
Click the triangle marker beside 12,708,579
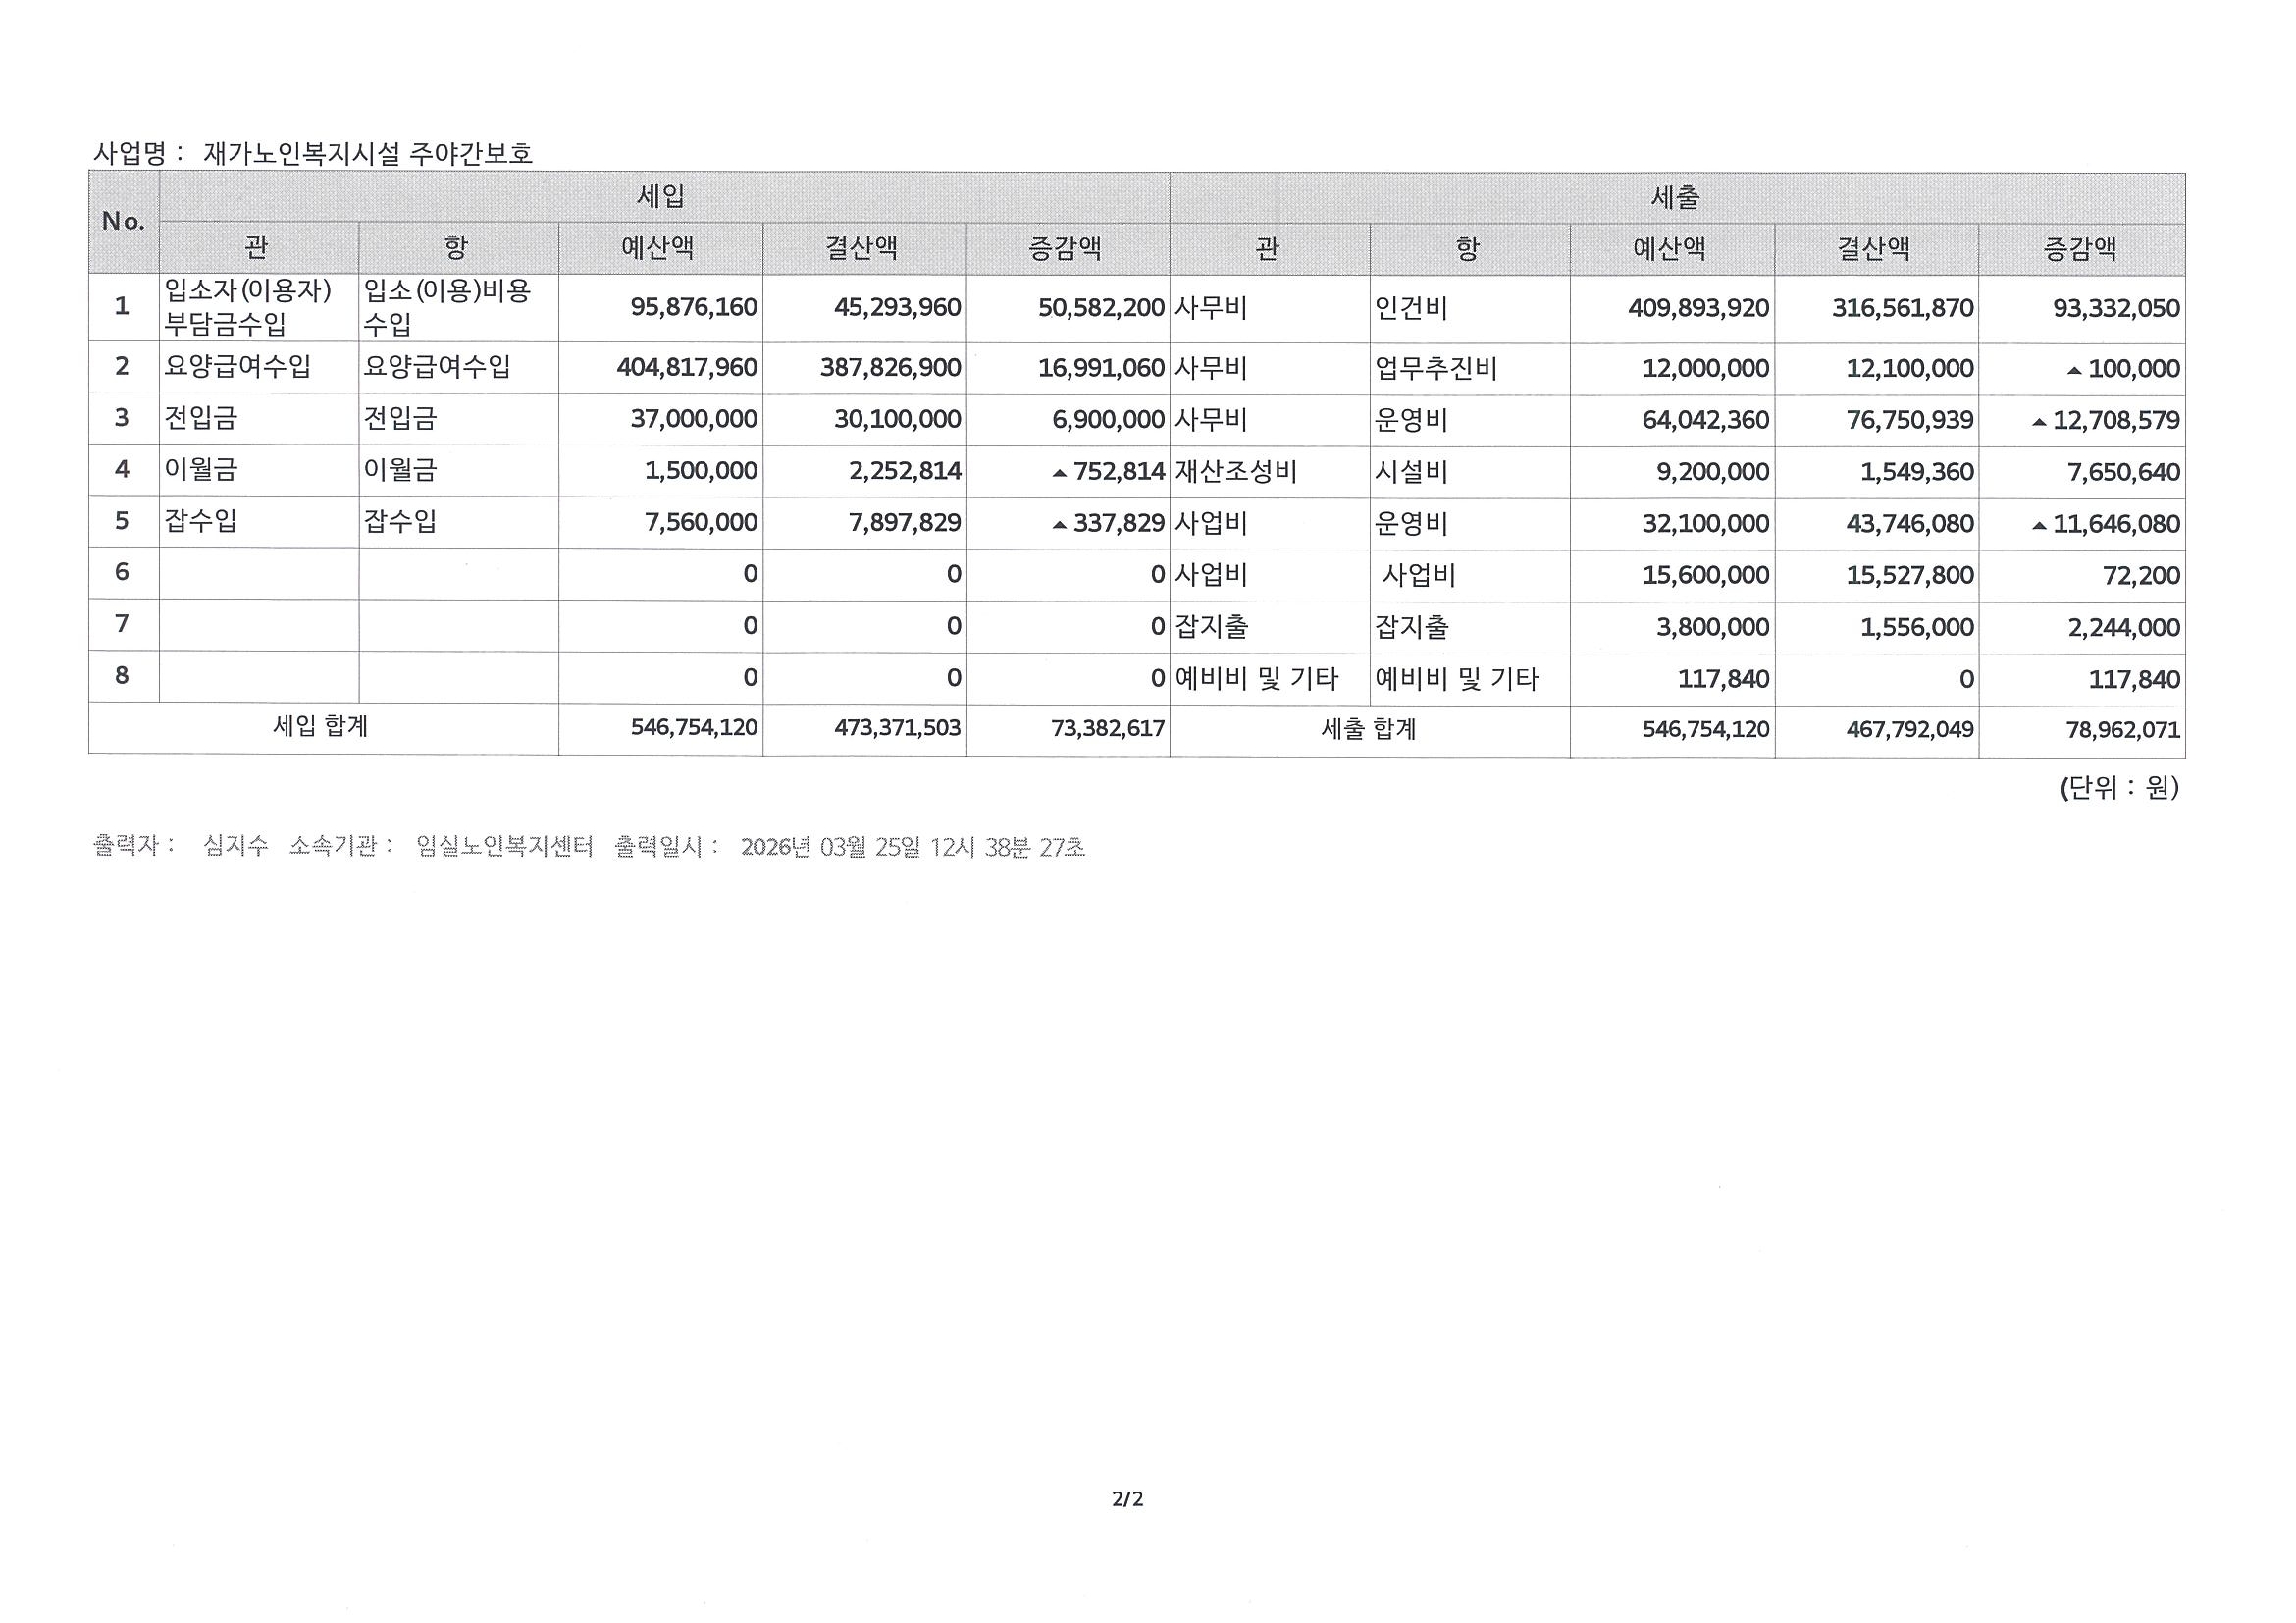click(x=2039, y=422)
